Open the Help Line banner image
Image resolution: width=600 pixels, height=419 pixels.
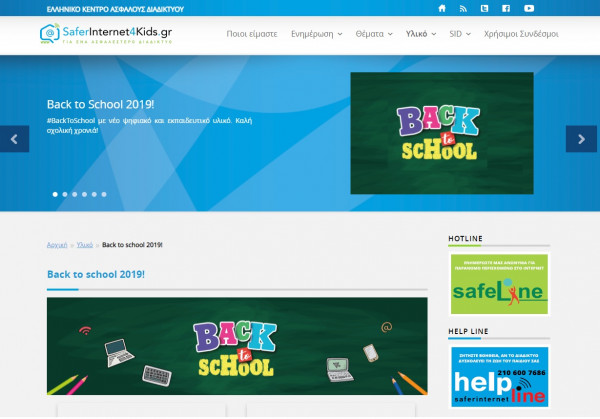[x=499, y=377]
